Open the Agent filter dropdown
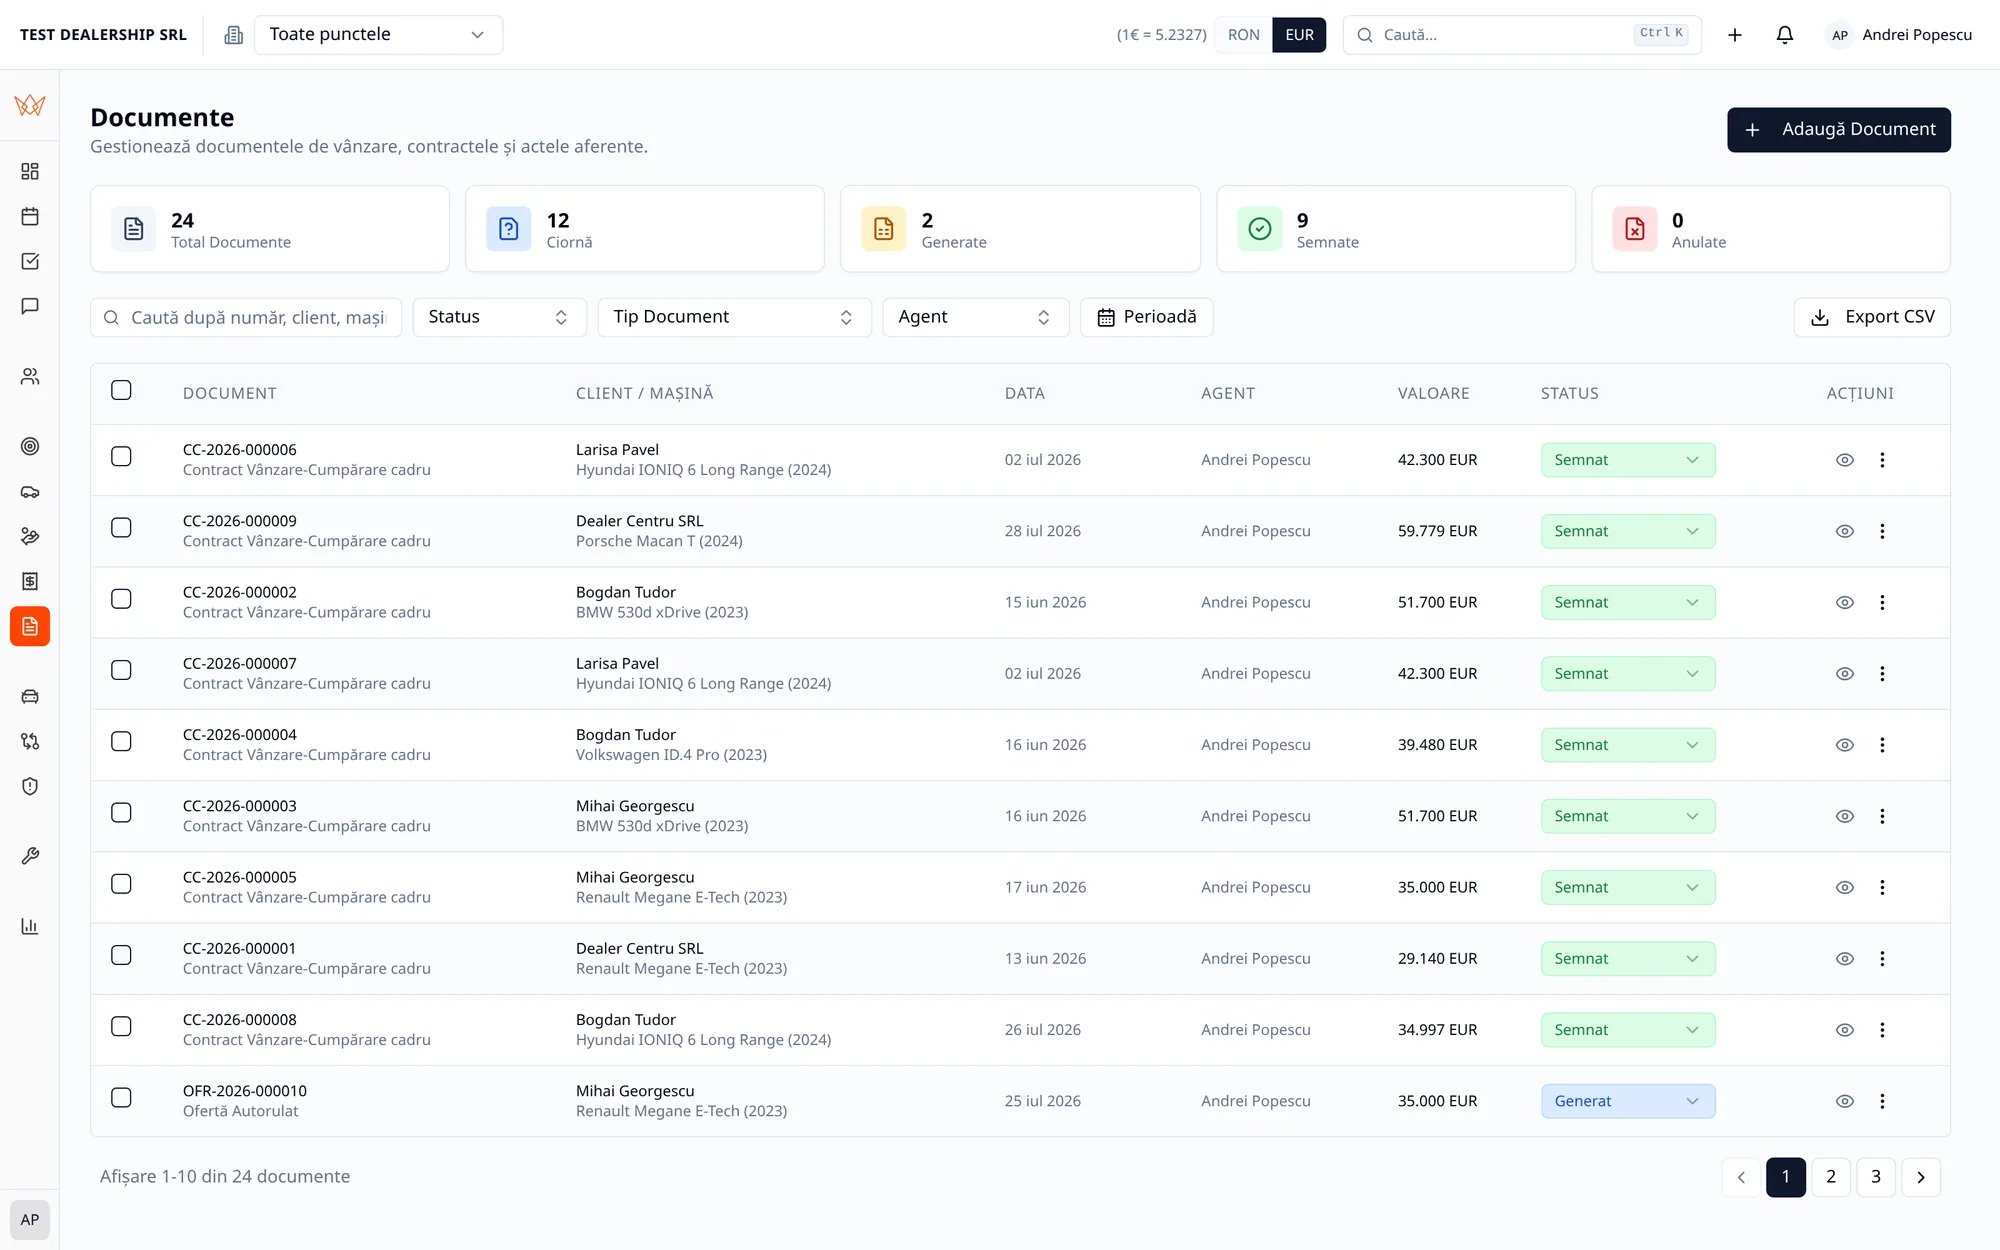This screenshot has height=1250, width=2000. click(x=975, y=317)
